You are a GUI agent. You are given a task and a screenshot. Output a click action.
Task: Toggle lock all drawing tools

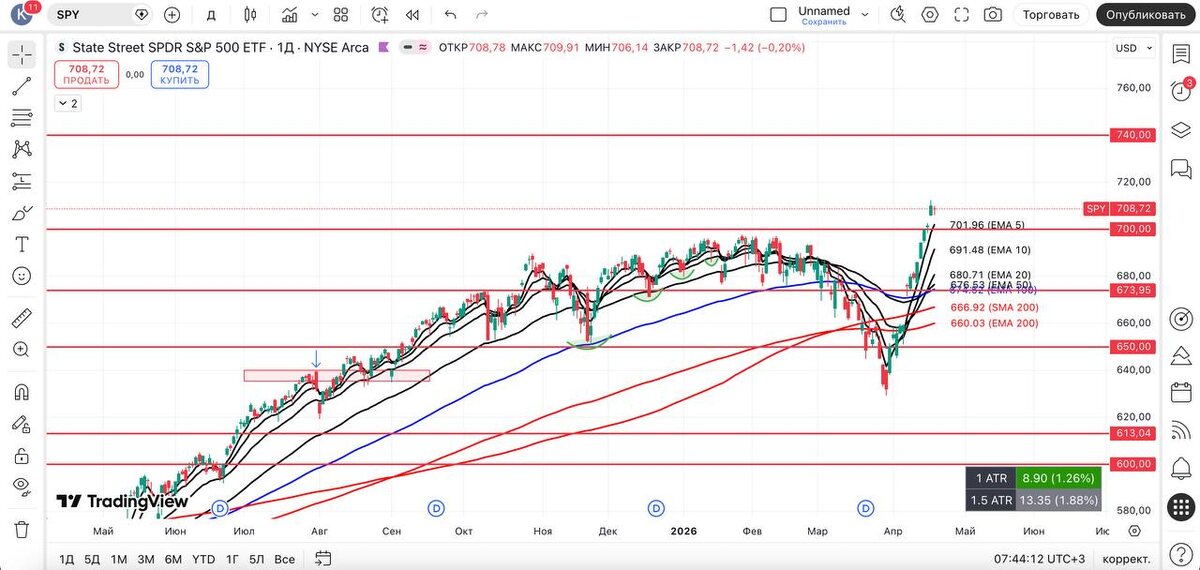[21, 456]
